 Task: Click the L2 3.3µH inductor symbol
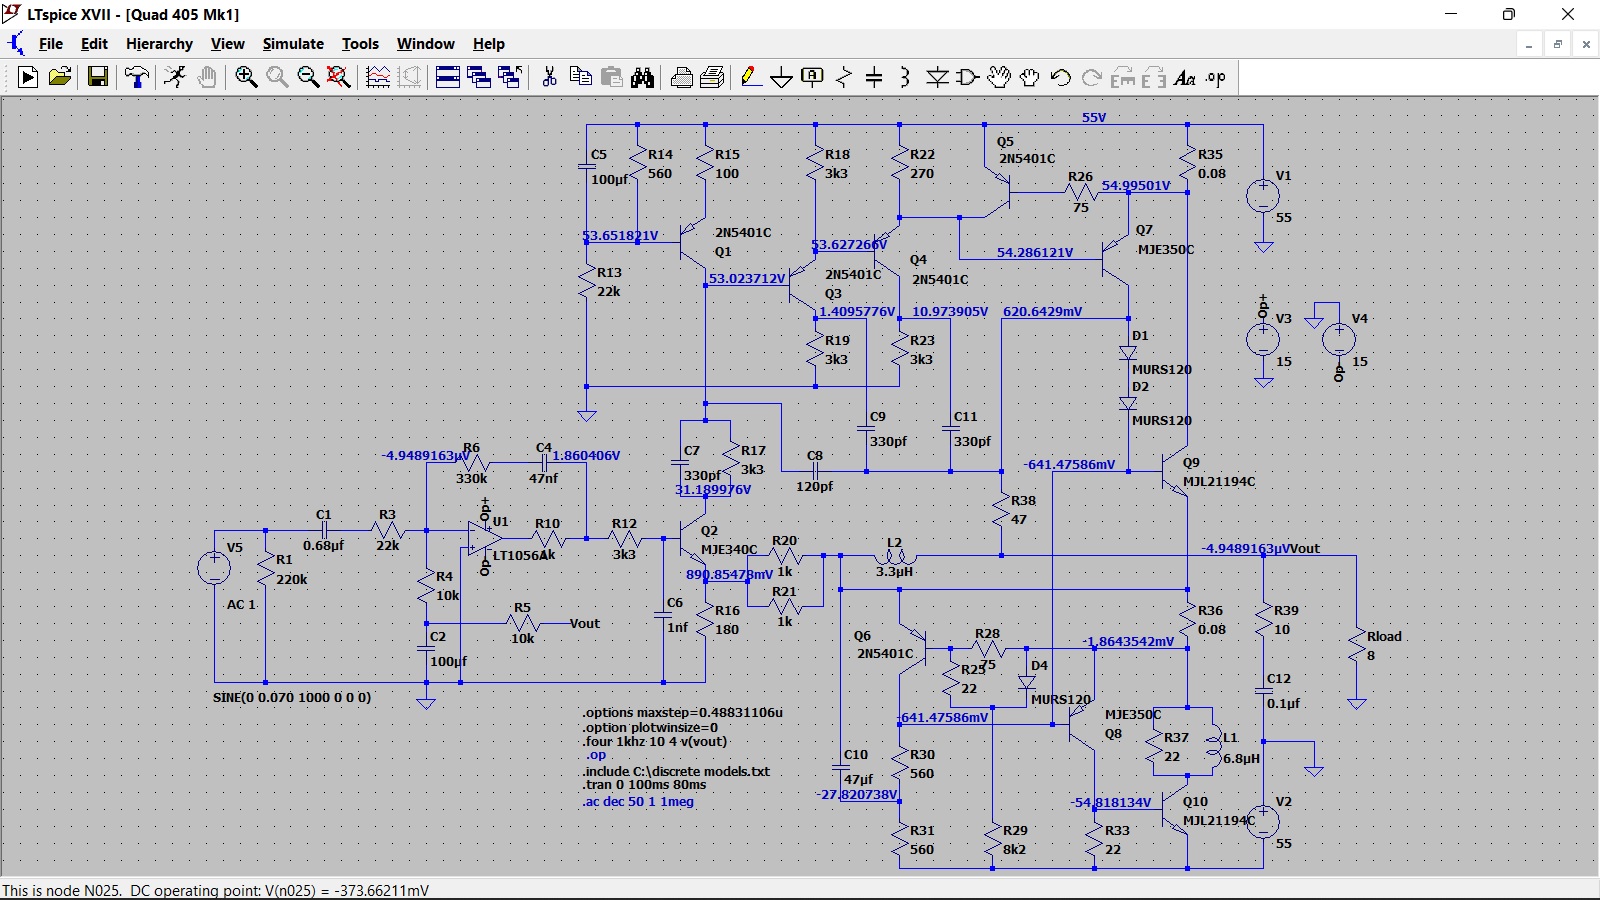pos(895,556)
